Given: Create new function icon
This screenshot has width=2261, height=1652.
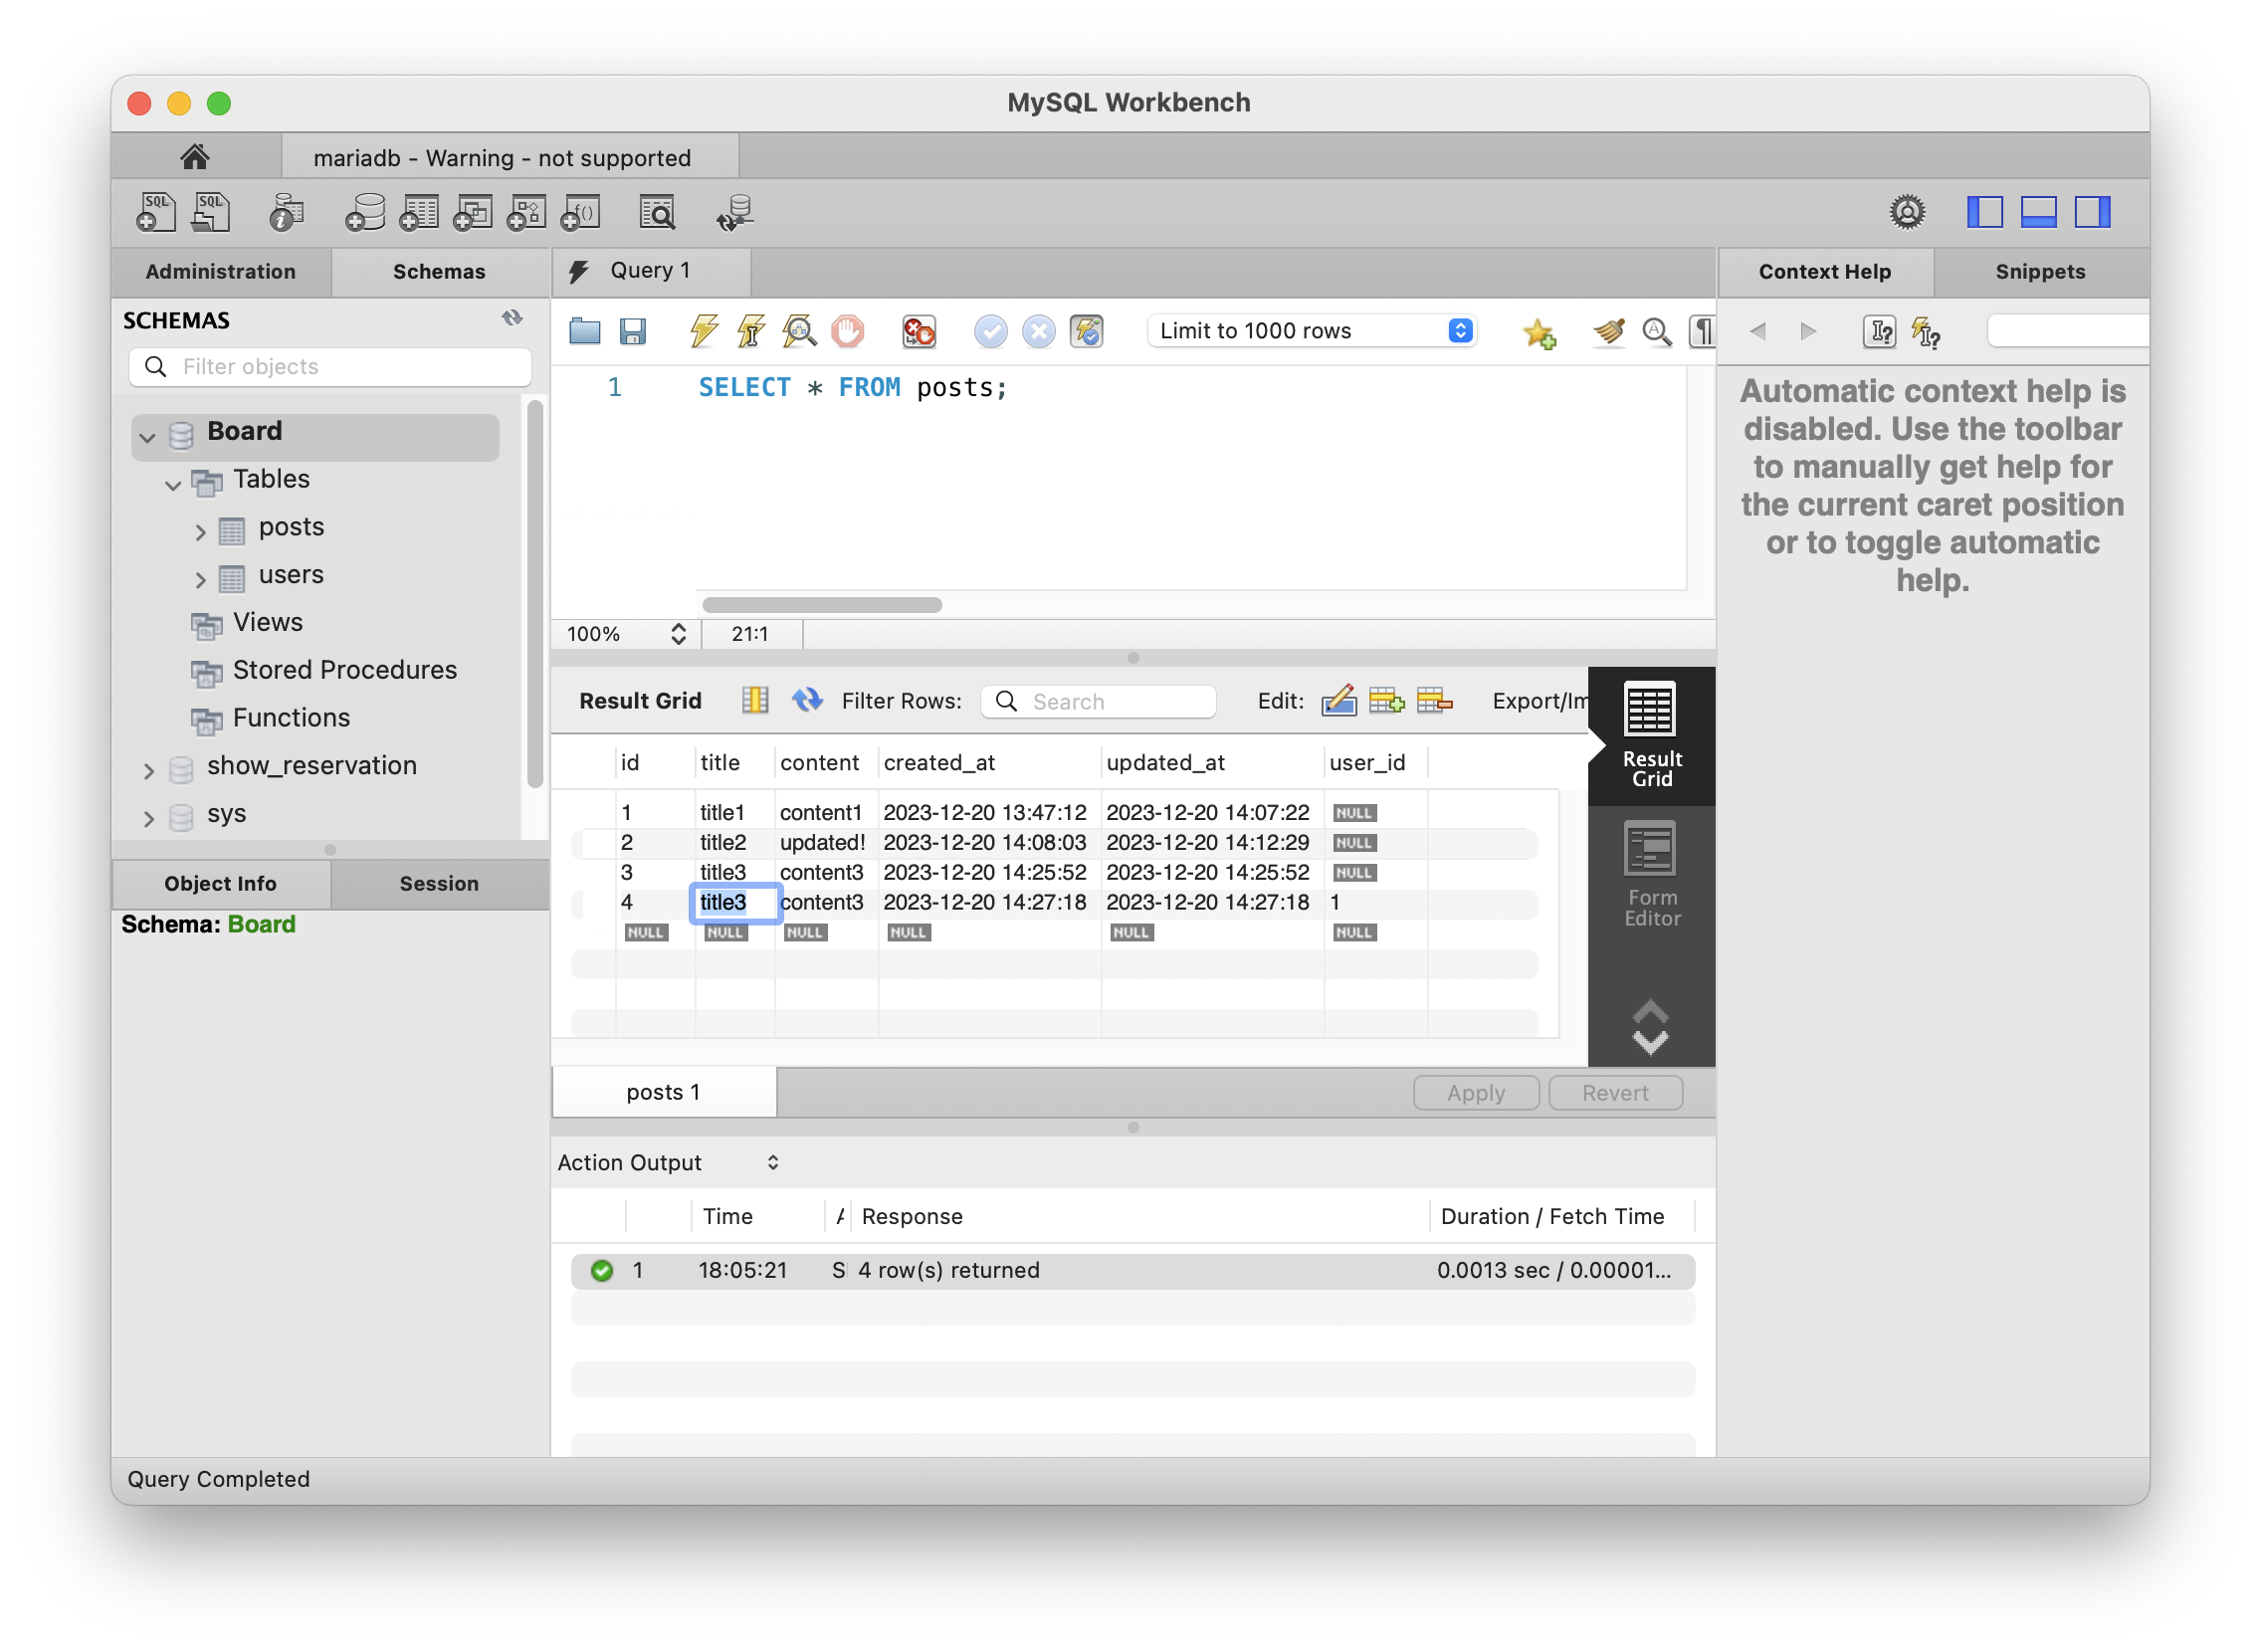Looking at the screenshot, I should coord(581,212).
